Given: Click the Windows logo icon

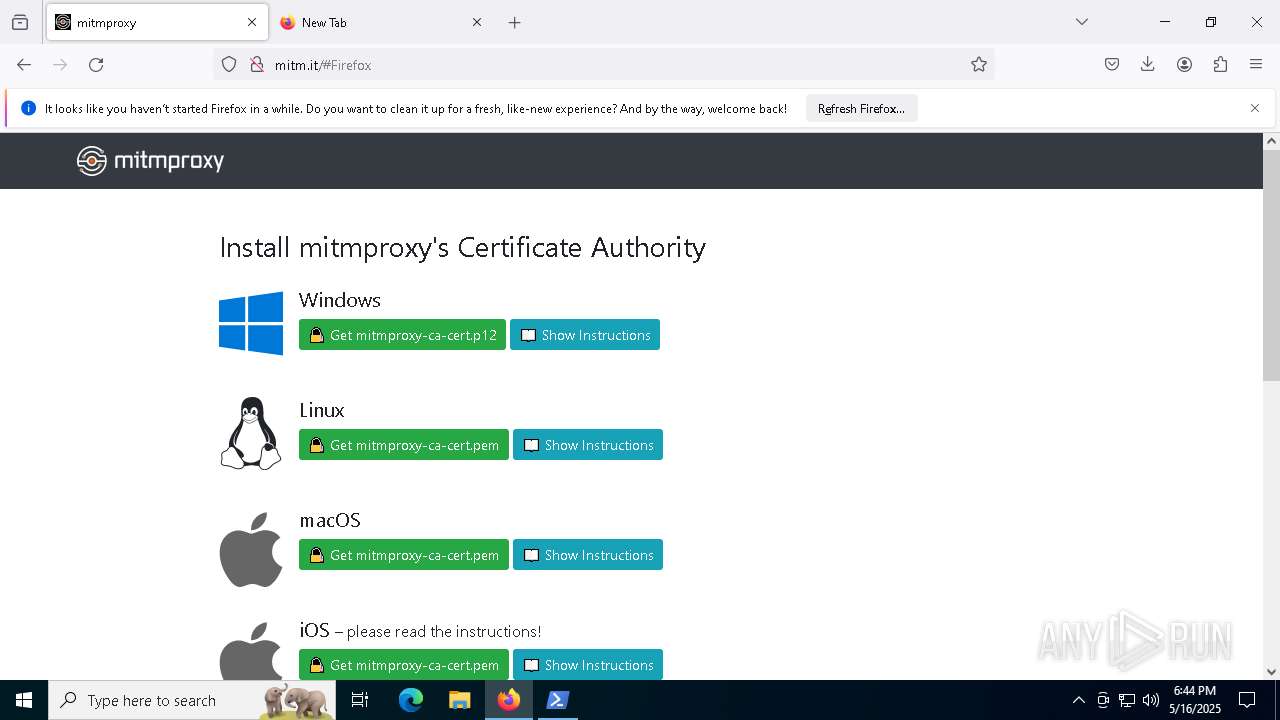Looking at the screenshot, I should [x=251, y=323].
